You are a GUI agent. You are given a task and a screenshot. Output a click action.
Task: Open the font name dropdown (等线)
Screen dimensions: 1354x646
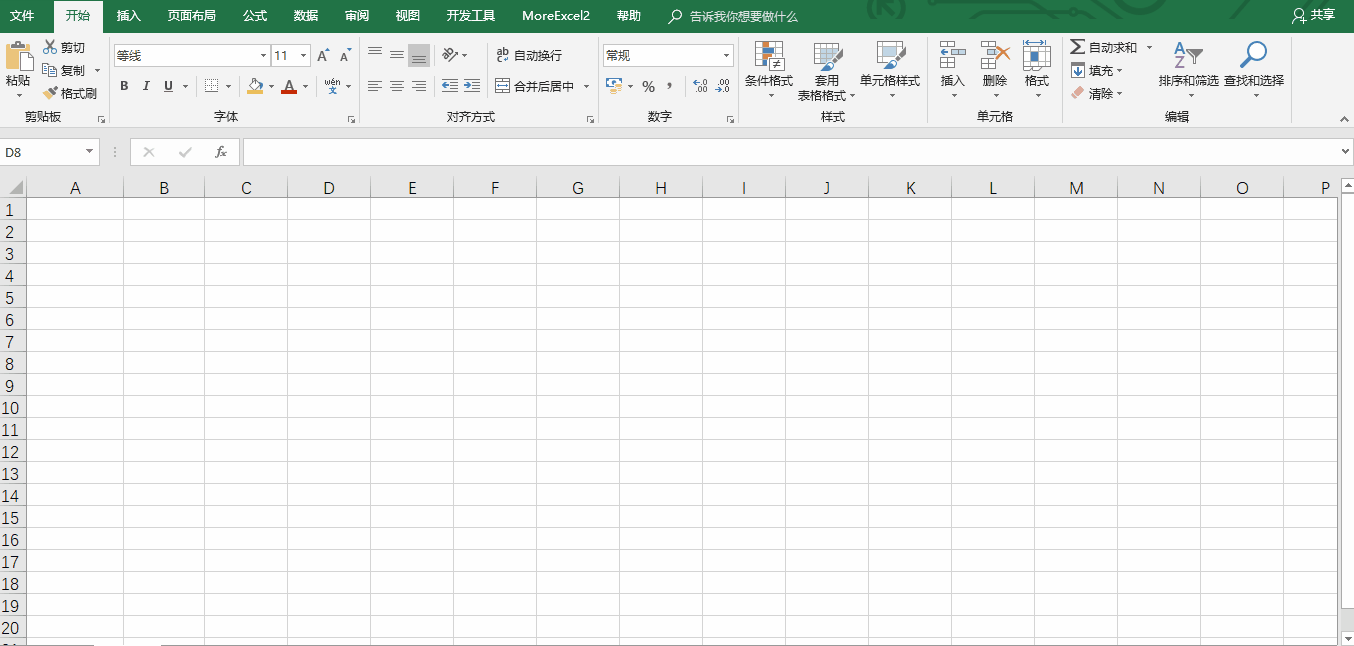point(264,56)
